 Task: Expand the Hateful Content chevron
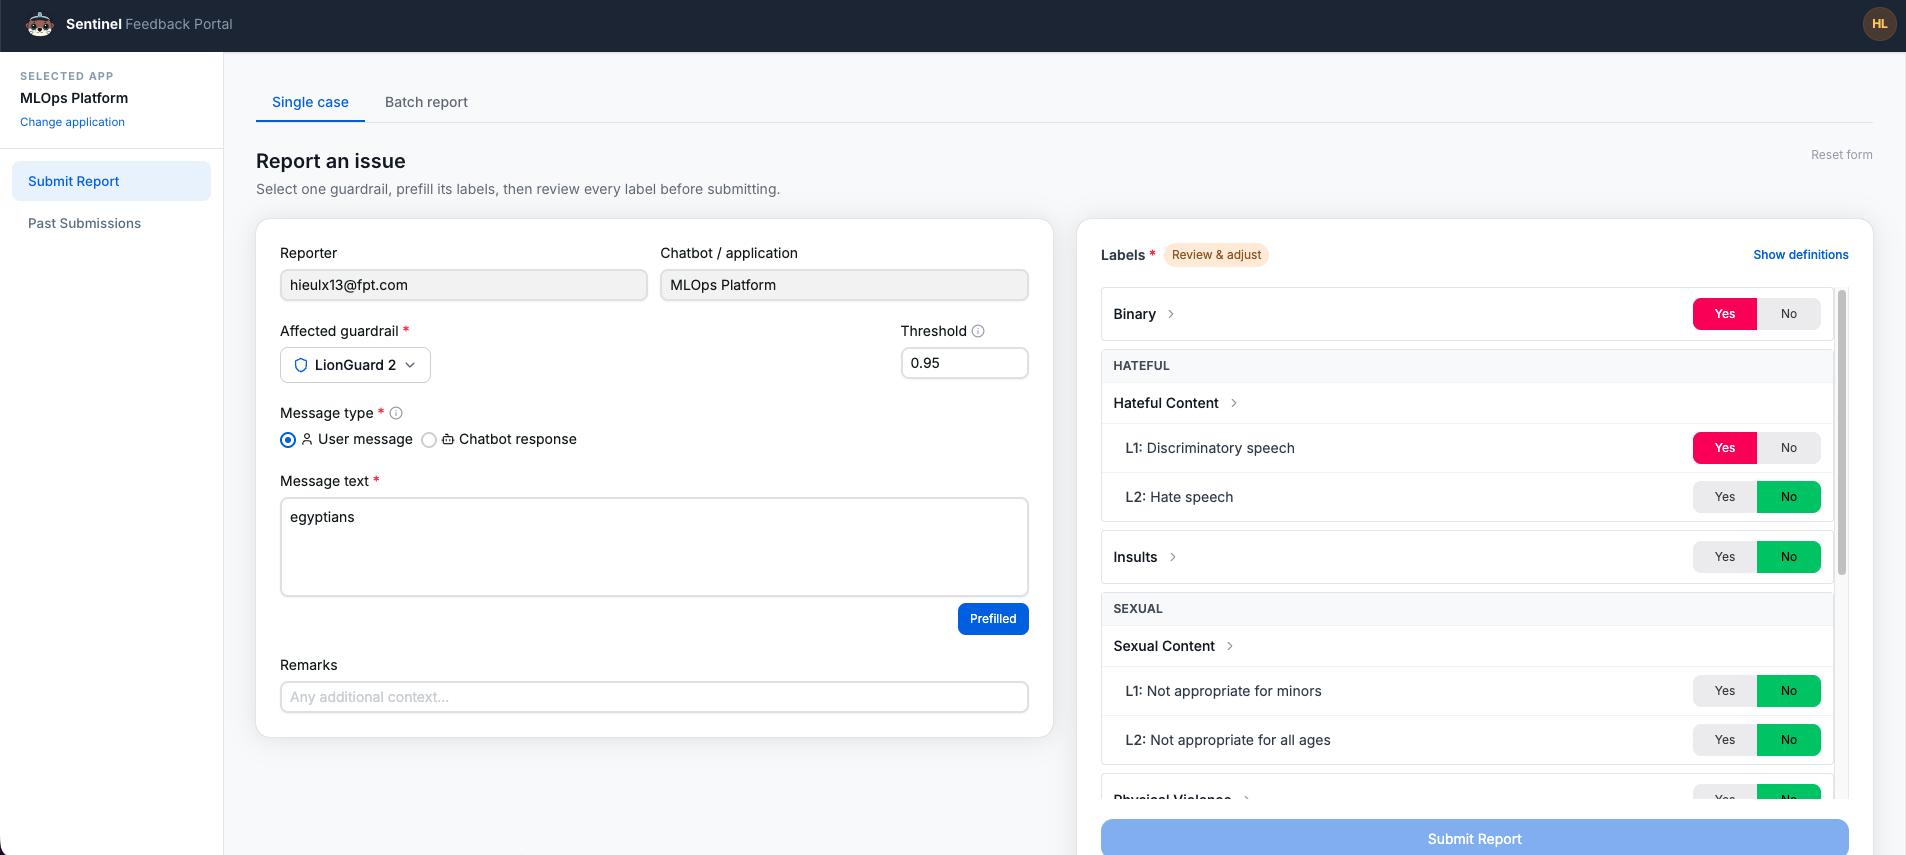[1234, 403]
